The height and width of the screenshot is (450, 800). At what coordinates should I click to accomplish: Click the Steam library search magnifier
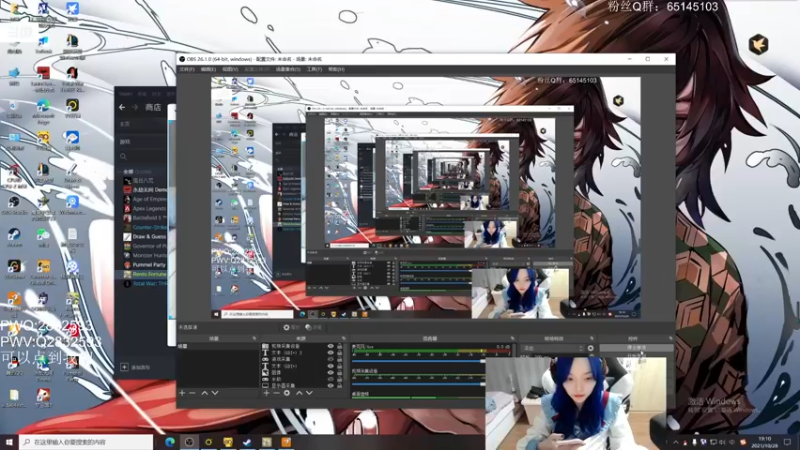(123, 157)
